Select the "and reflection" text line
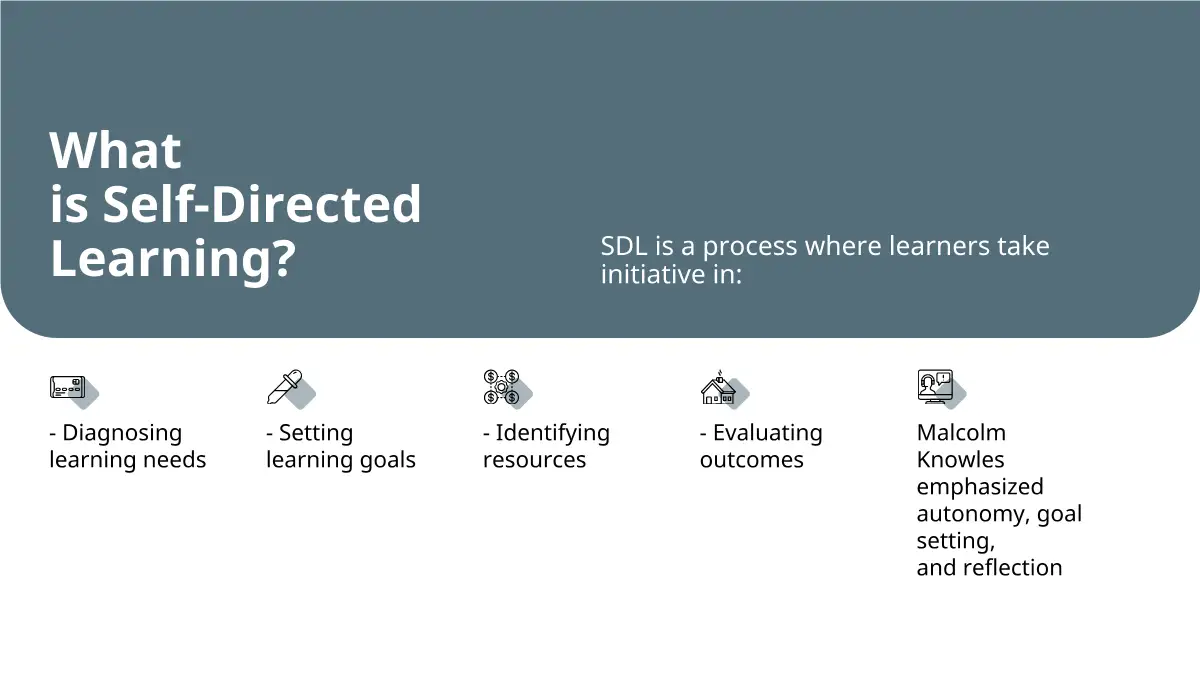The image size is (1200, 675). point(989,568)
